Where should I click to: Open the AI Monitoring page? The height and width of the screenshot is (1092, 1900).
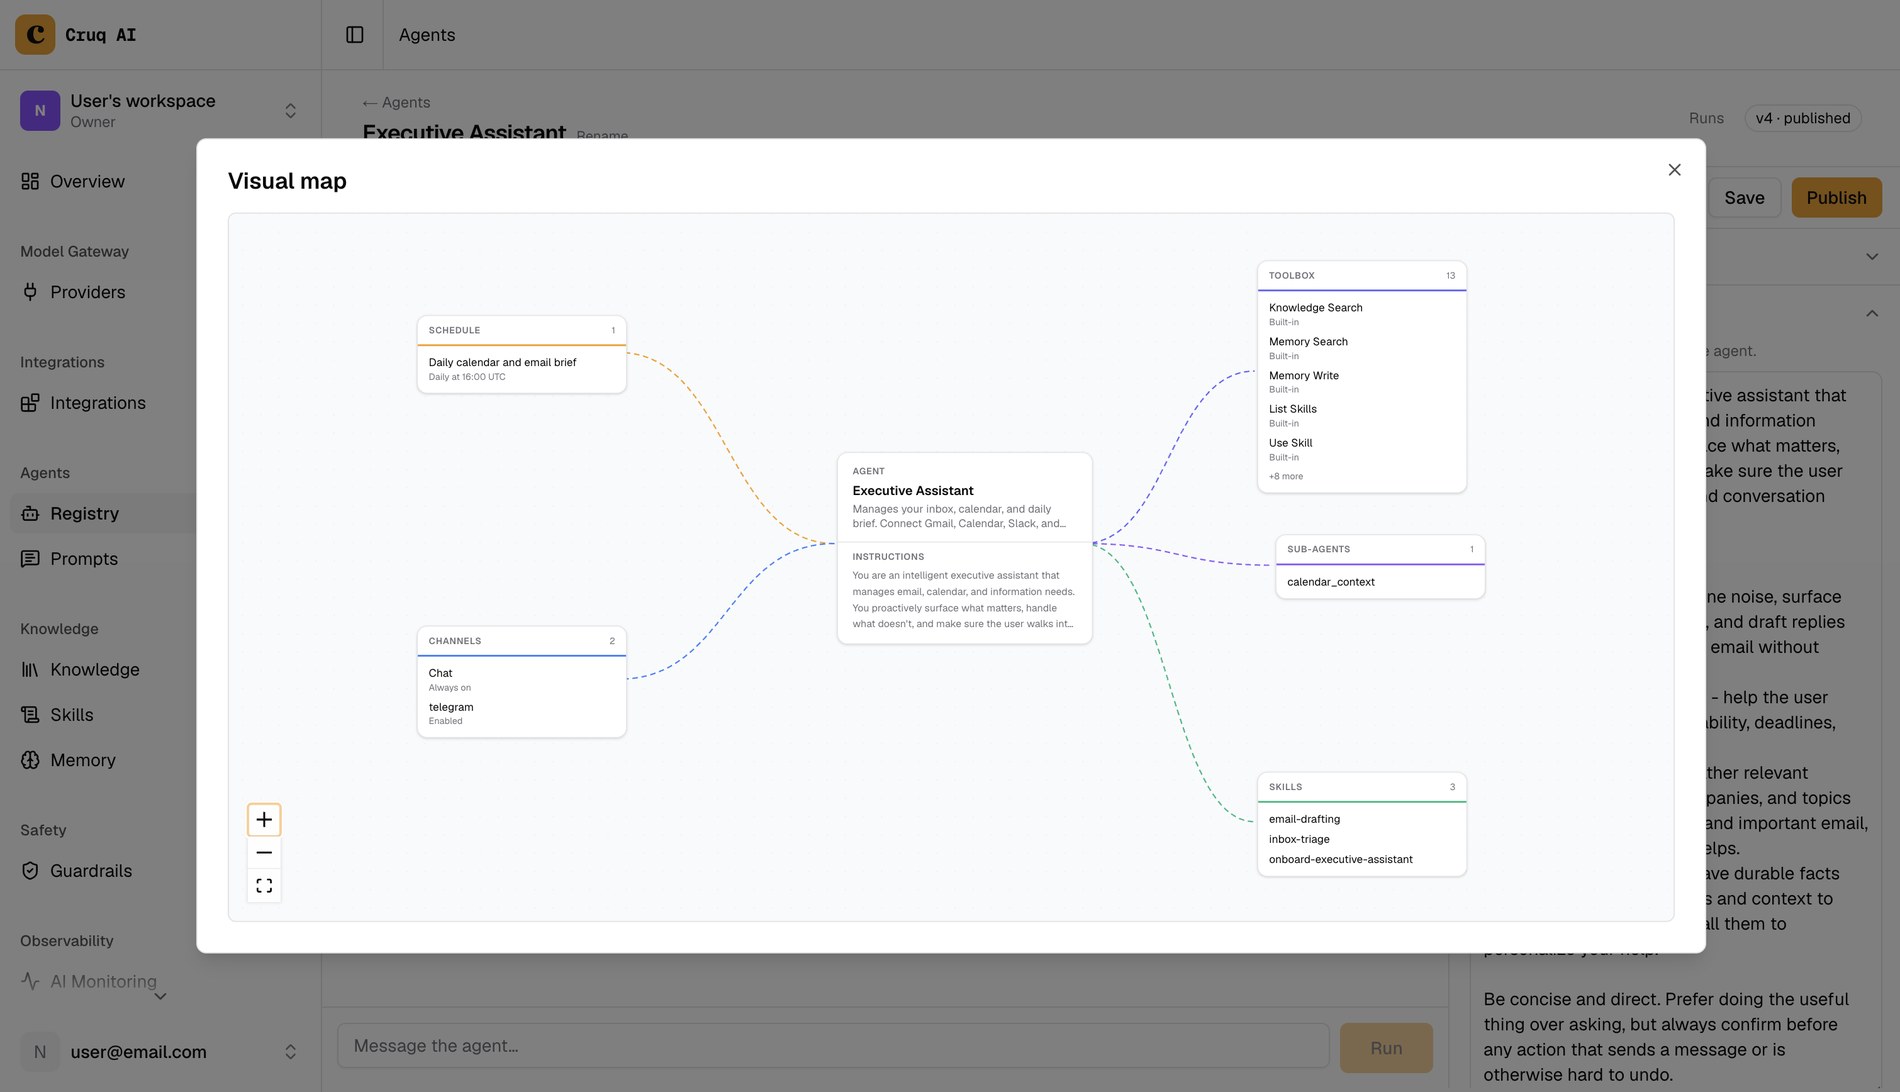coord(103,982)
